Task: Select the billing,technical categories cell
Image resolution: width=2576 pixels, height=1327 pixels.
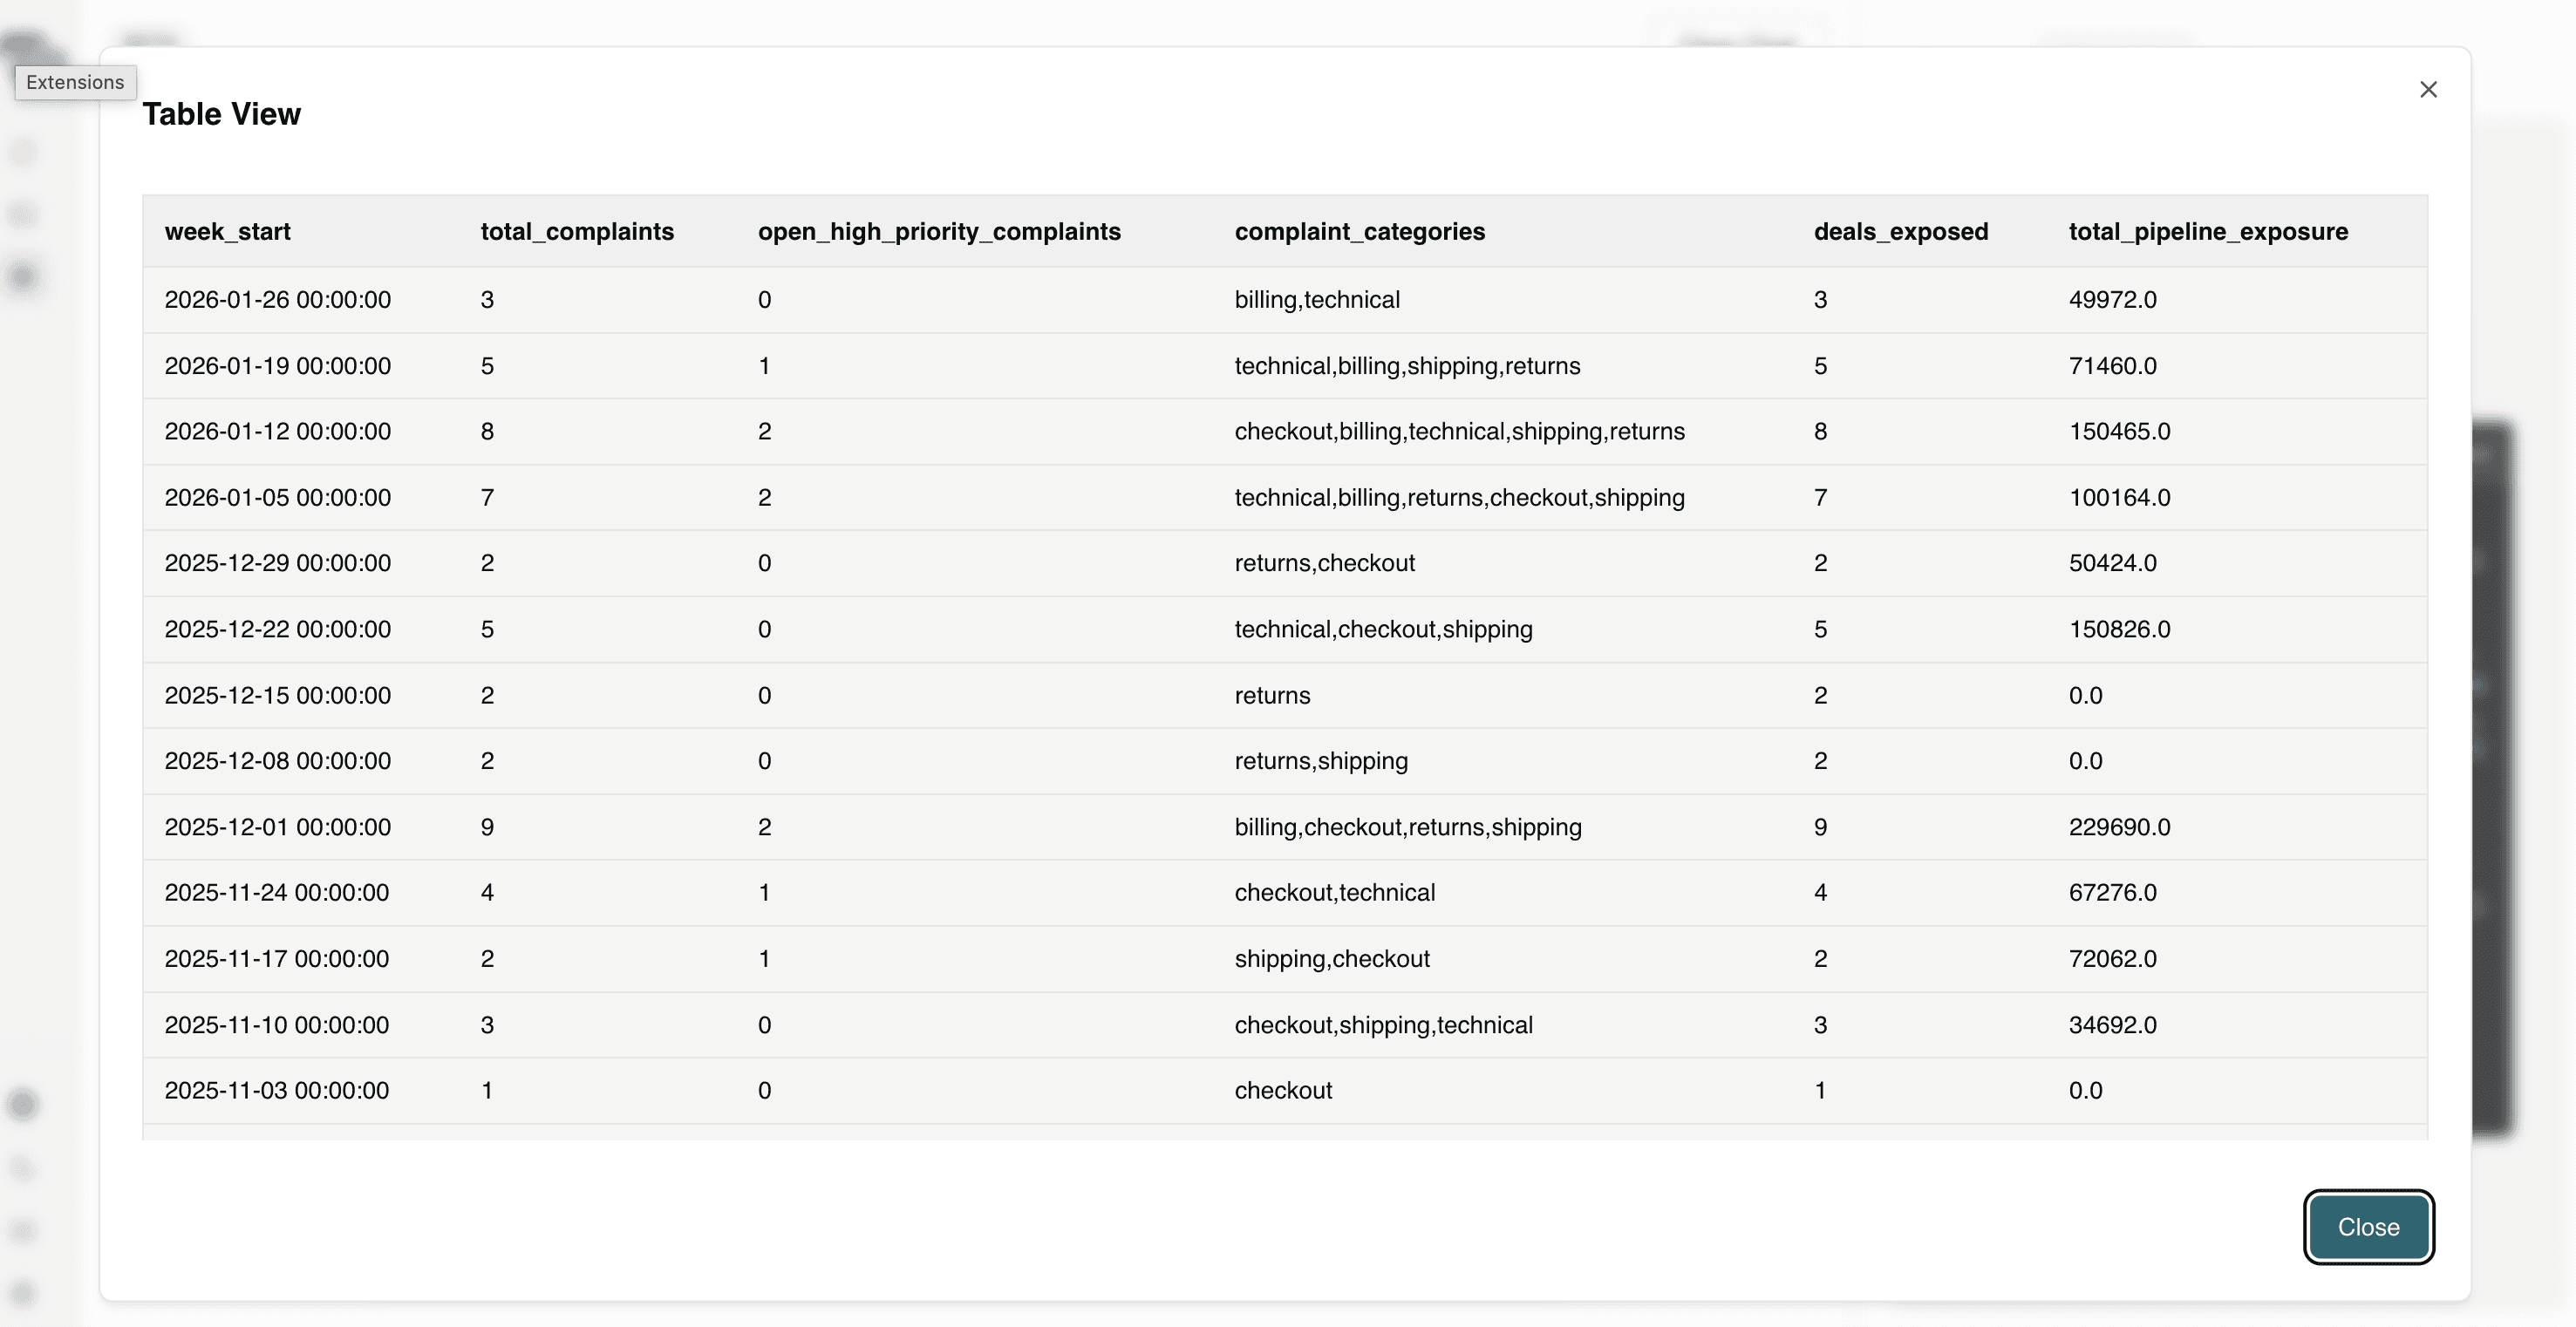Action: pos(1316,300)
